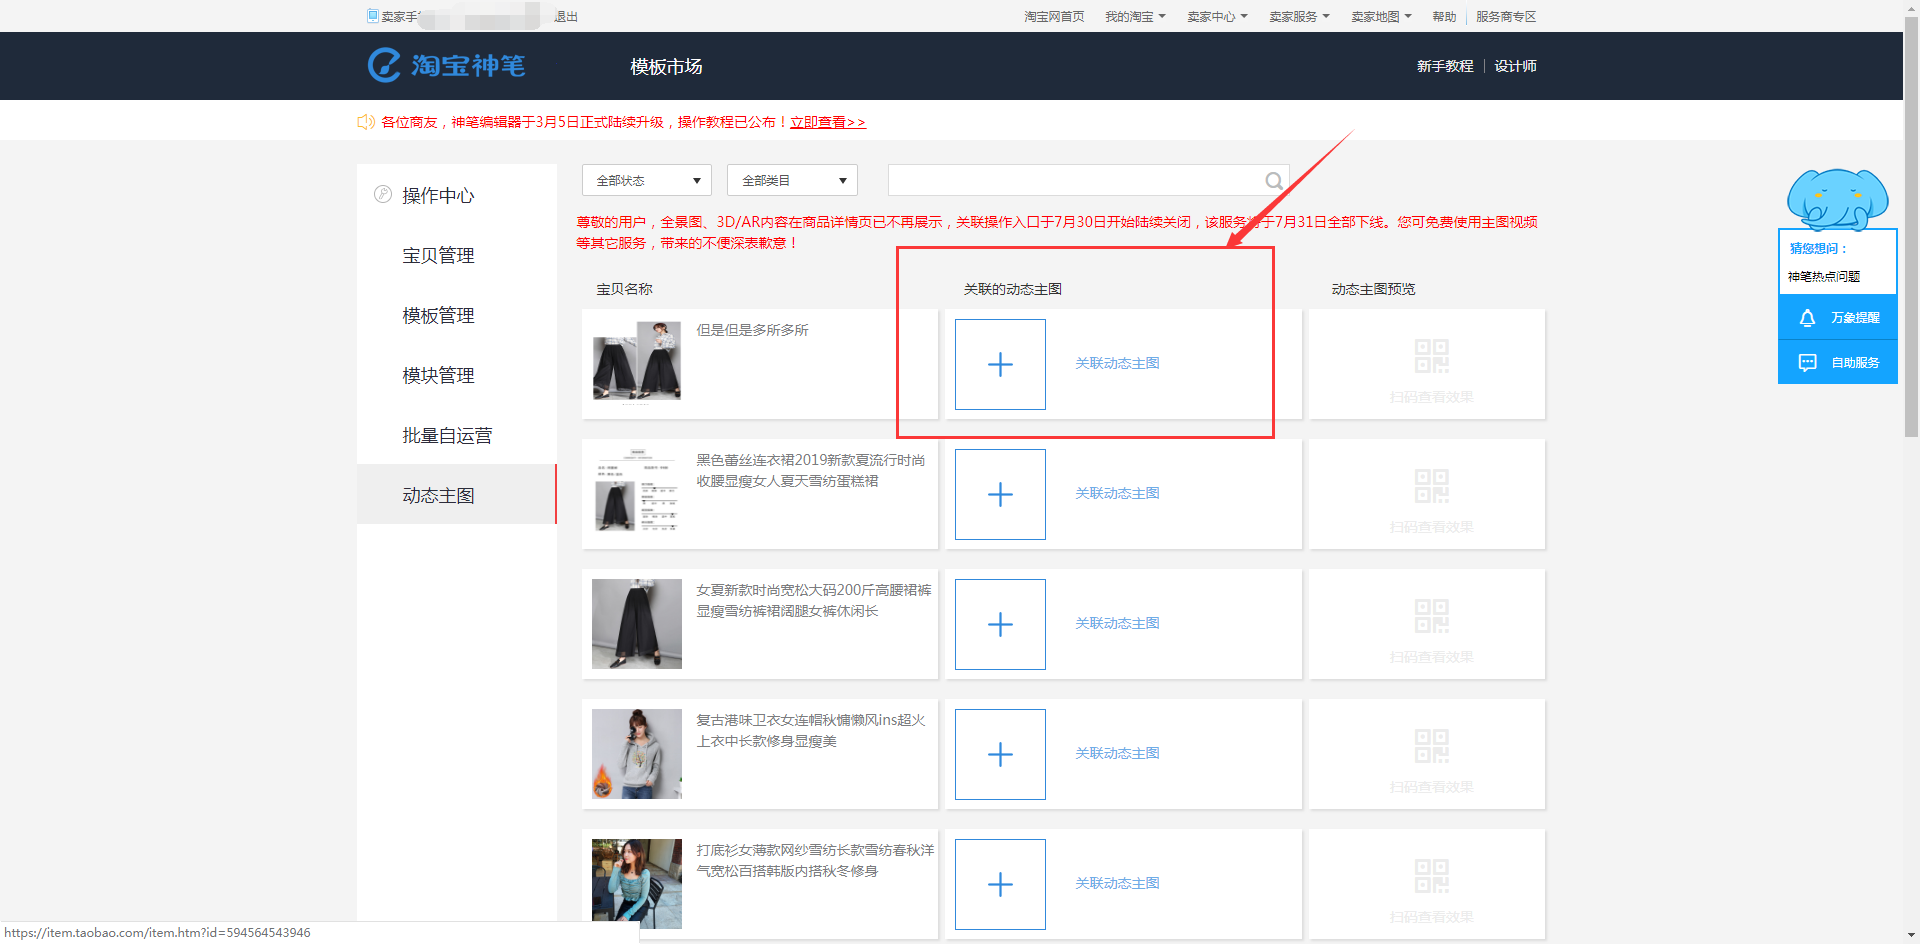This screenshot has height=944, width=1920.
Task: Click the plus icon for 黑色蕾丝连衣裙 item
Action: coord(1000,495)
